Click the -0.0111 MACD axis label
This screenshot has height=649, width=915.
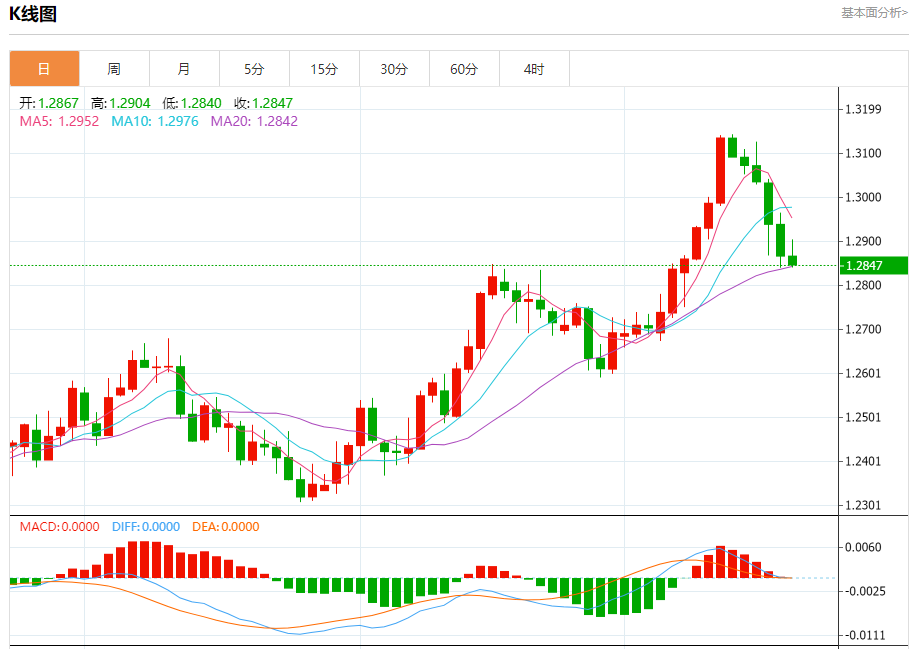864,636
